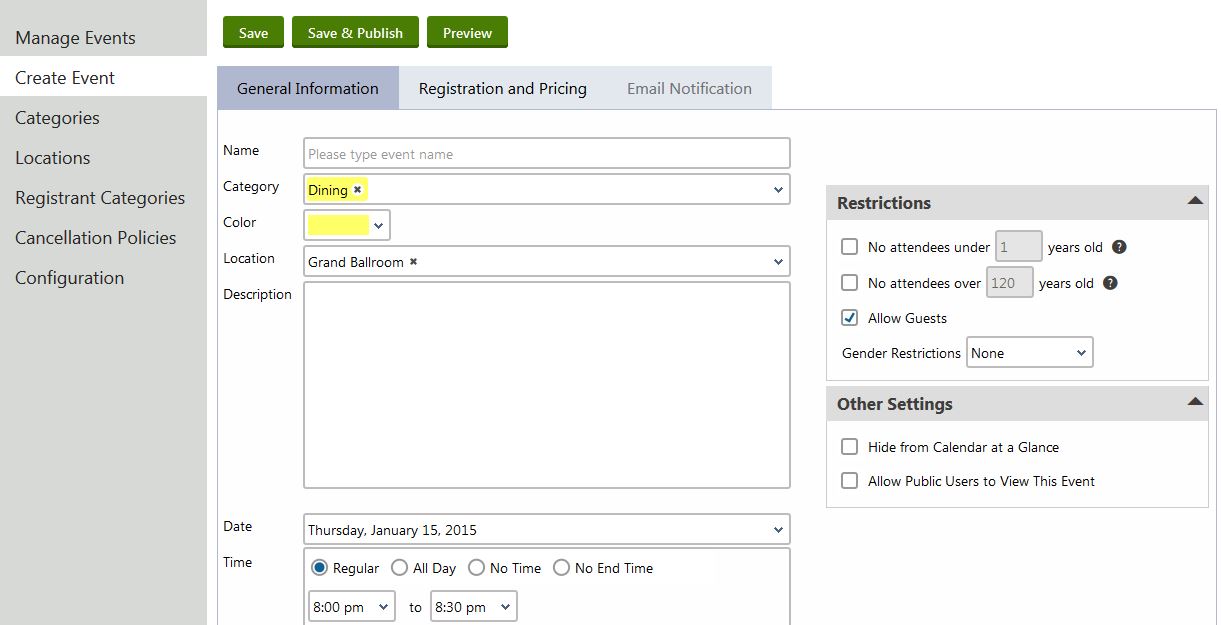Open the Gender Restrictions dropdown

tap(1029, 353)
